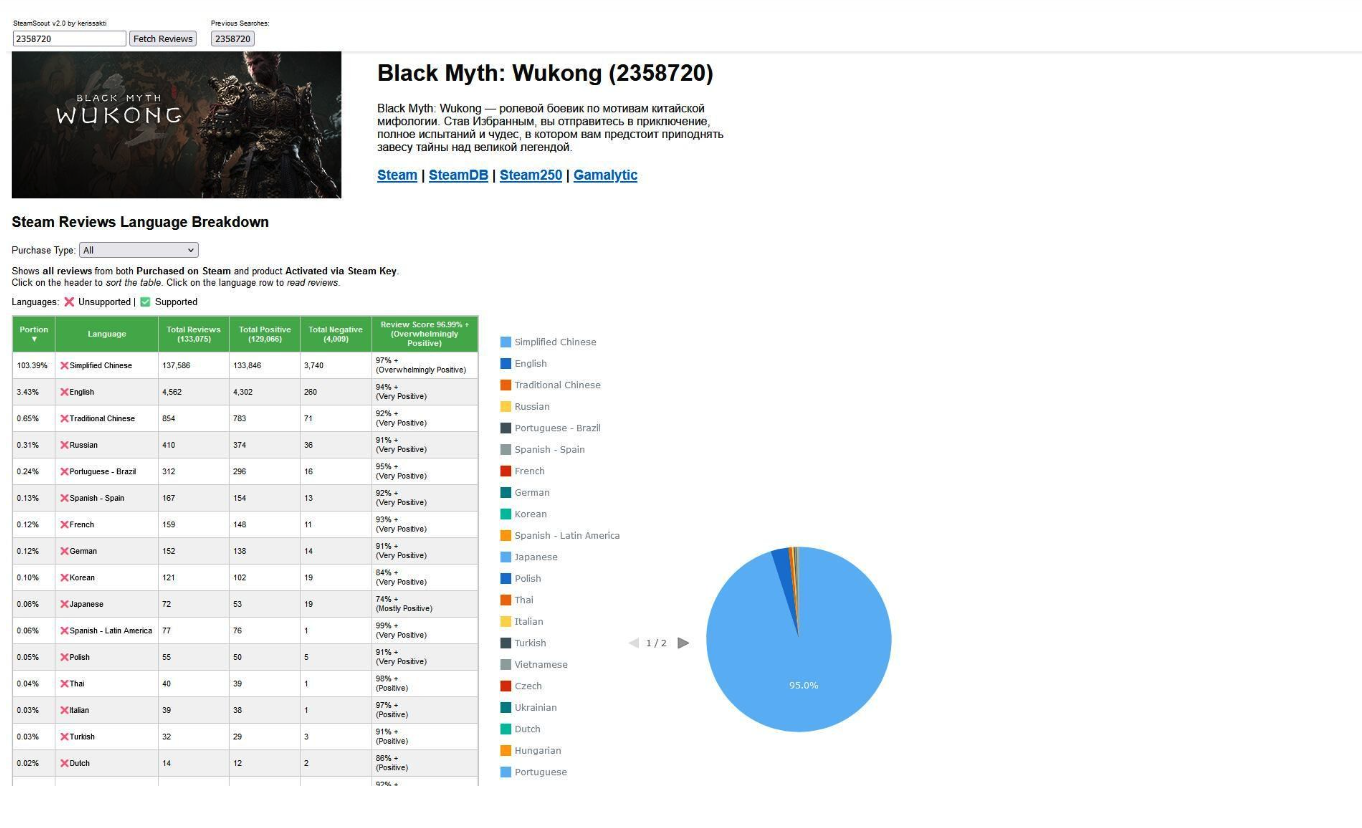Click the red X icon beside Portuguese - Brazil row
The width and height of the screenshot is (1362, 828).
[x=64, y=472]
